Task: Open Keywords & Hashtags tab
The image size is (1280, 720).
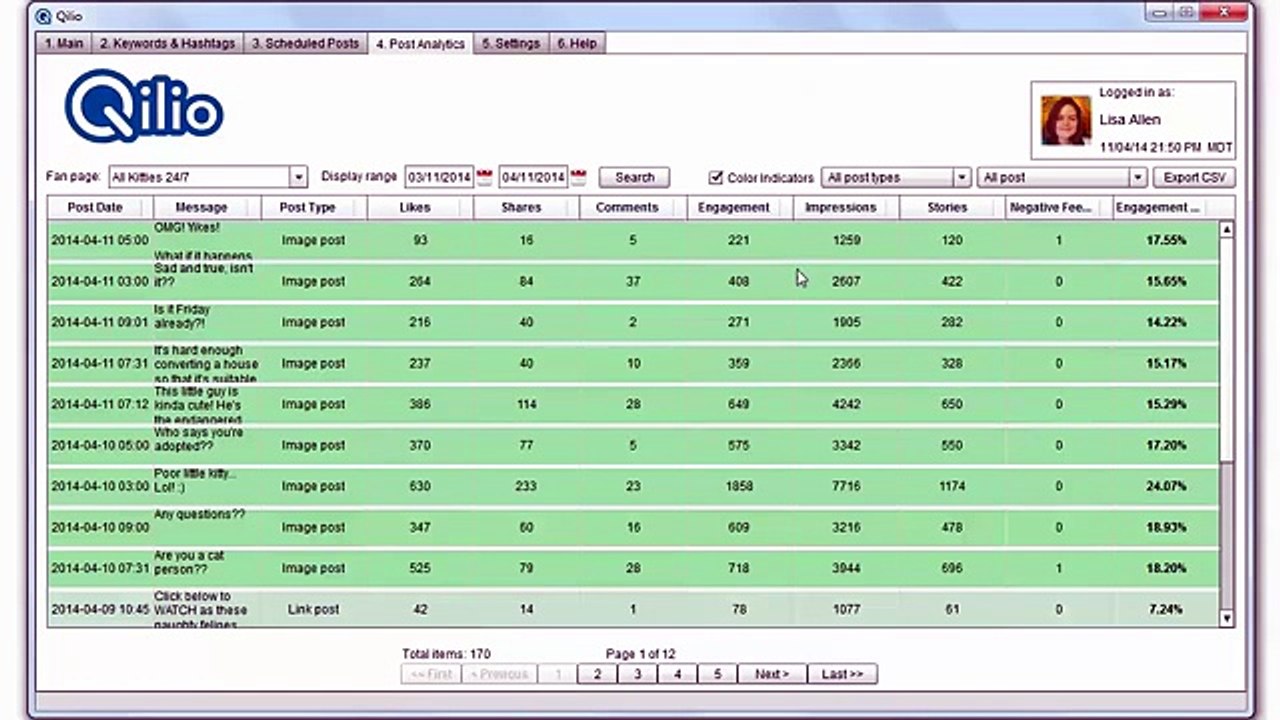Action: click(167, 44)
